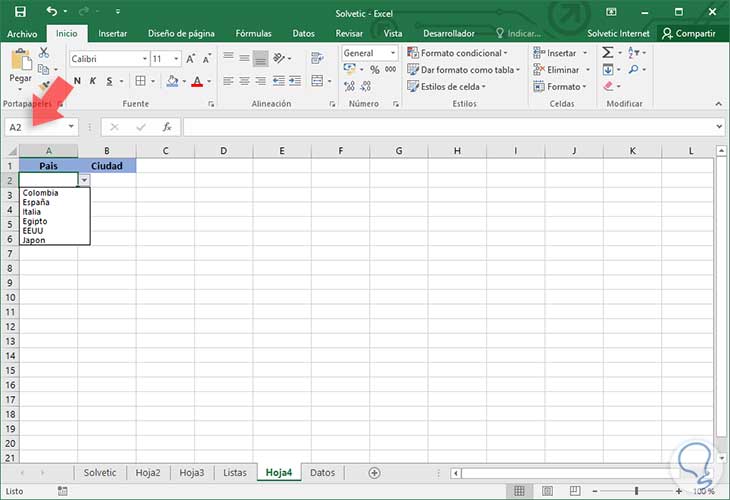Expand the formula bar
Screen dimensions: 730x500
pyautogui.click(x=719, y=126)
